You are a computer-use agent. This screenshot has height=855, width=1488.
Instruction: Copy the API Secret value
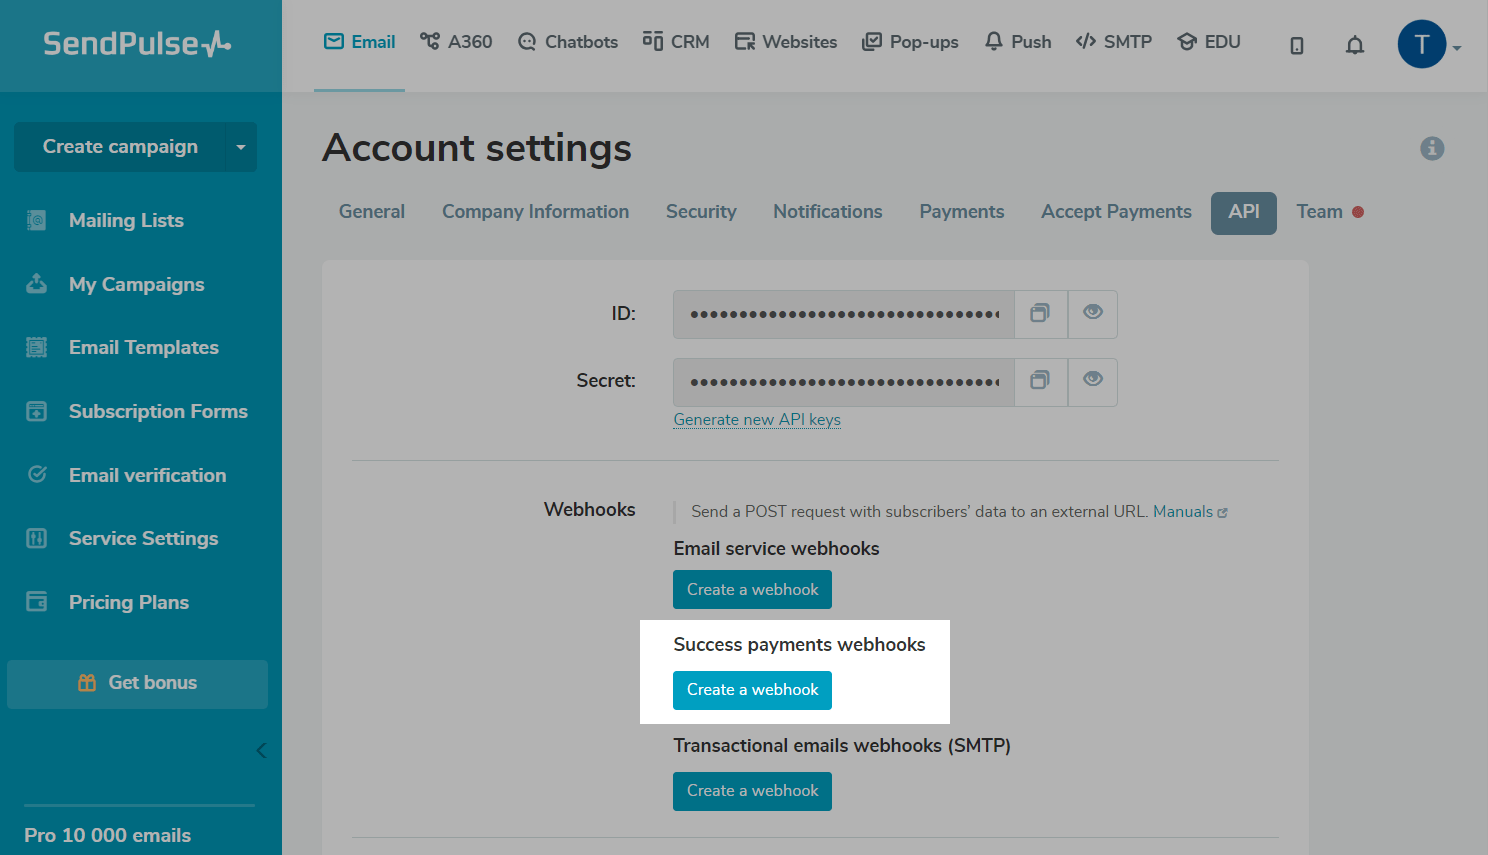(1040, 381)
